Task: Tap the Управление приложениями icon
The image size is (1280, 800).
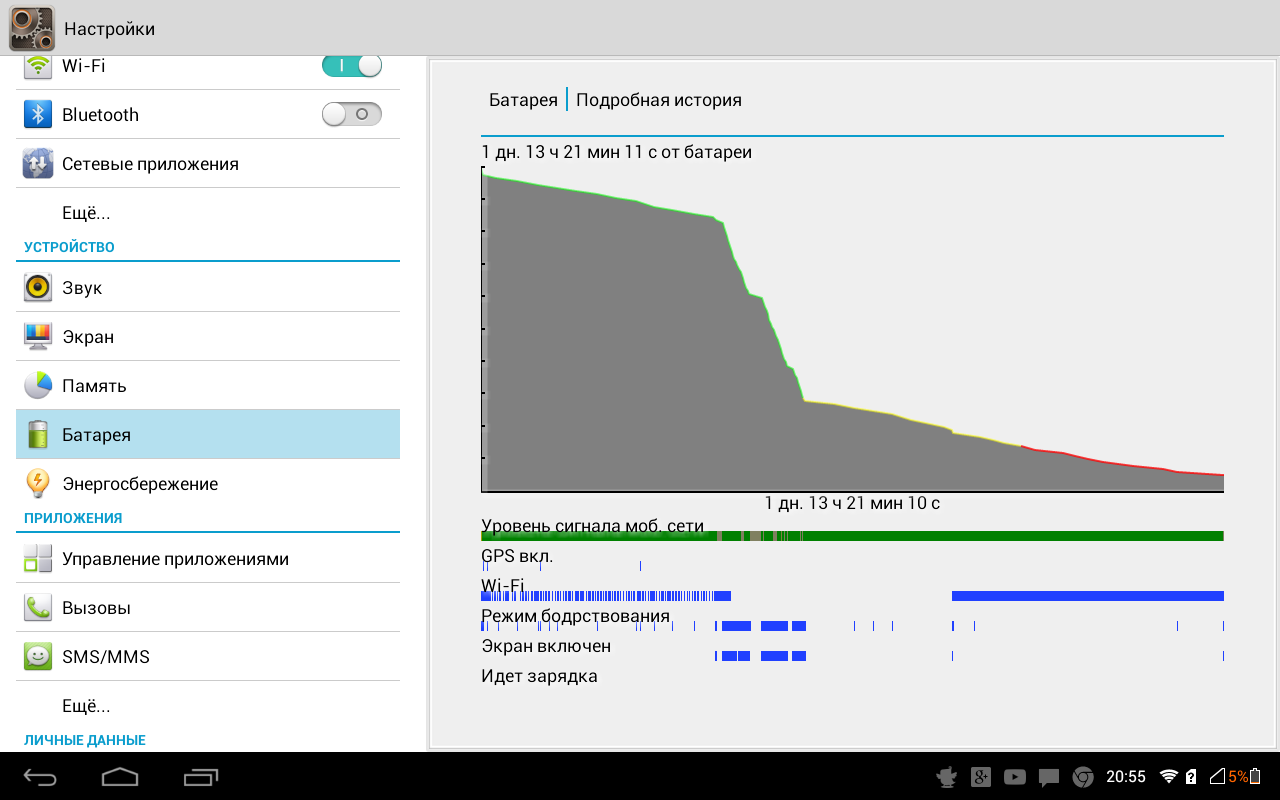Action: coord(38,558)
